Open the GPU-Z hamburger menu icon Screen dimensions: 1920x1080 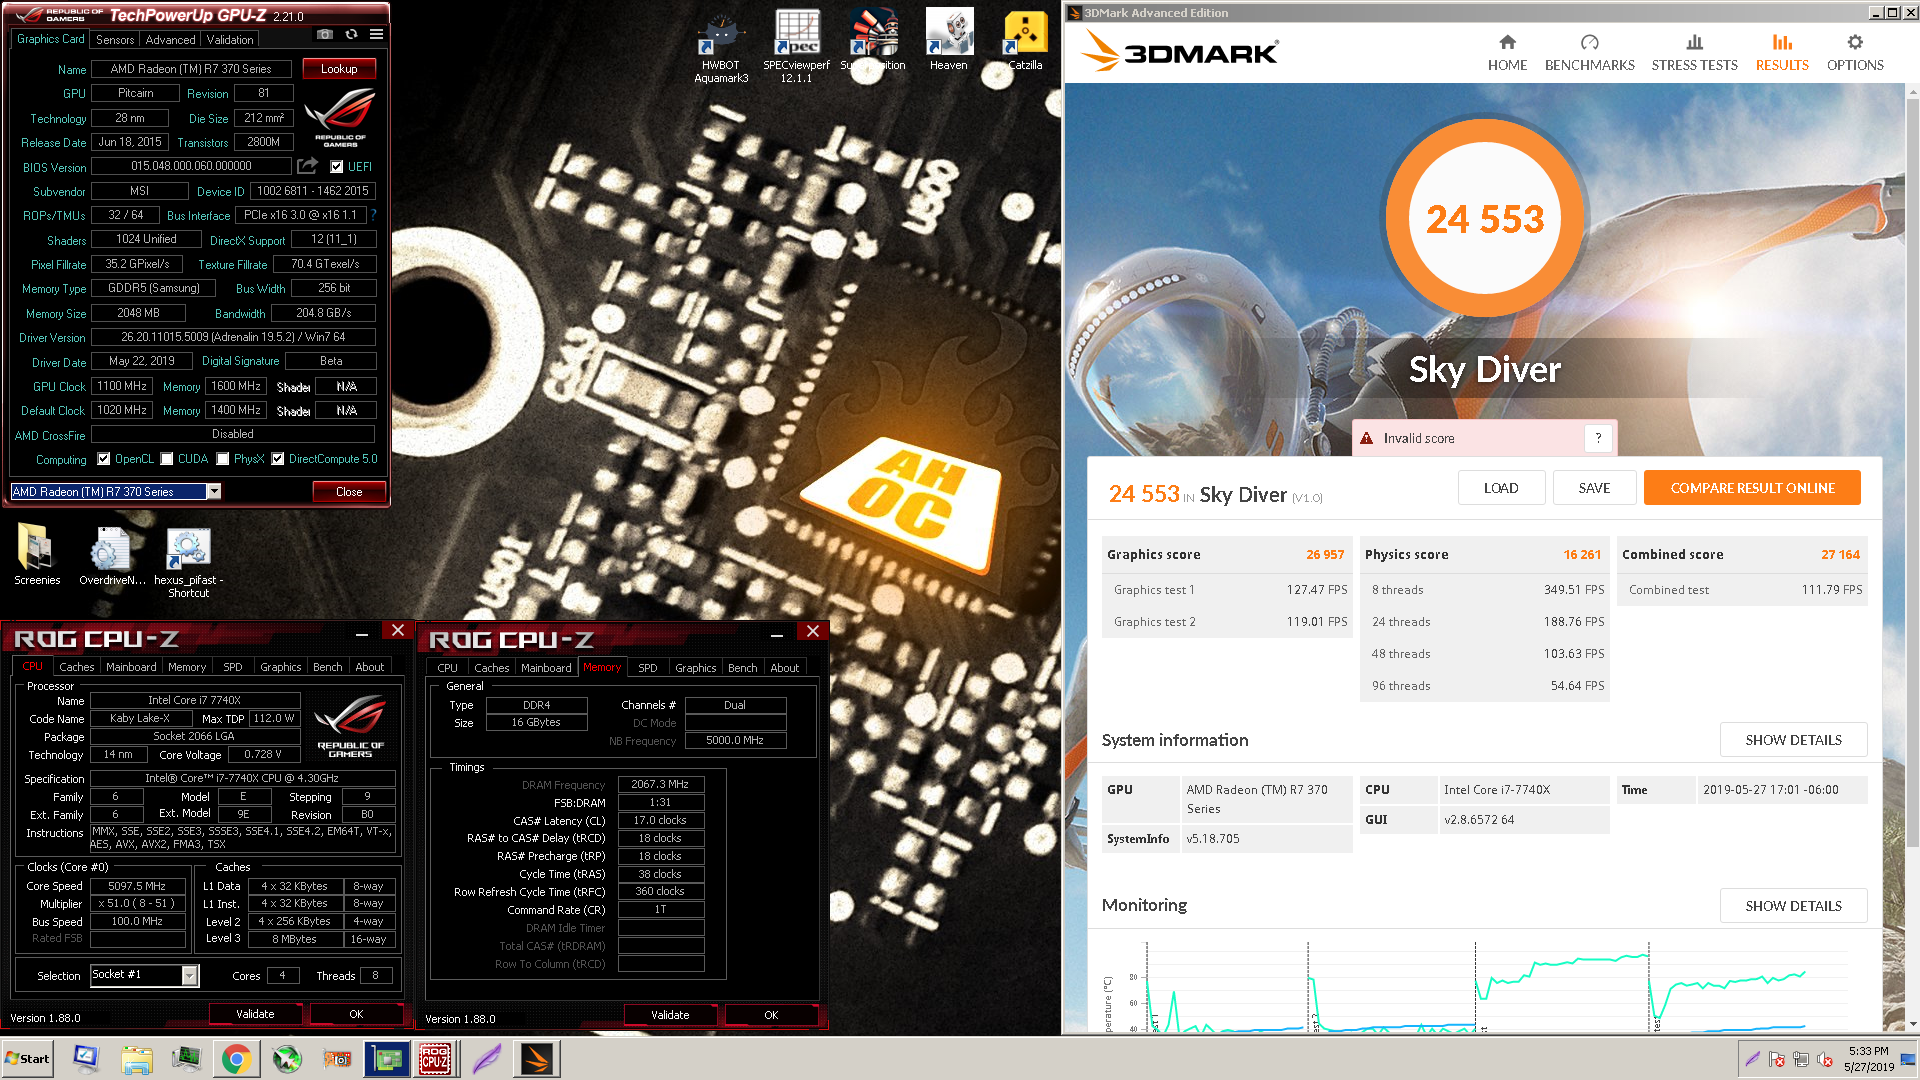(x=376, y=34)
